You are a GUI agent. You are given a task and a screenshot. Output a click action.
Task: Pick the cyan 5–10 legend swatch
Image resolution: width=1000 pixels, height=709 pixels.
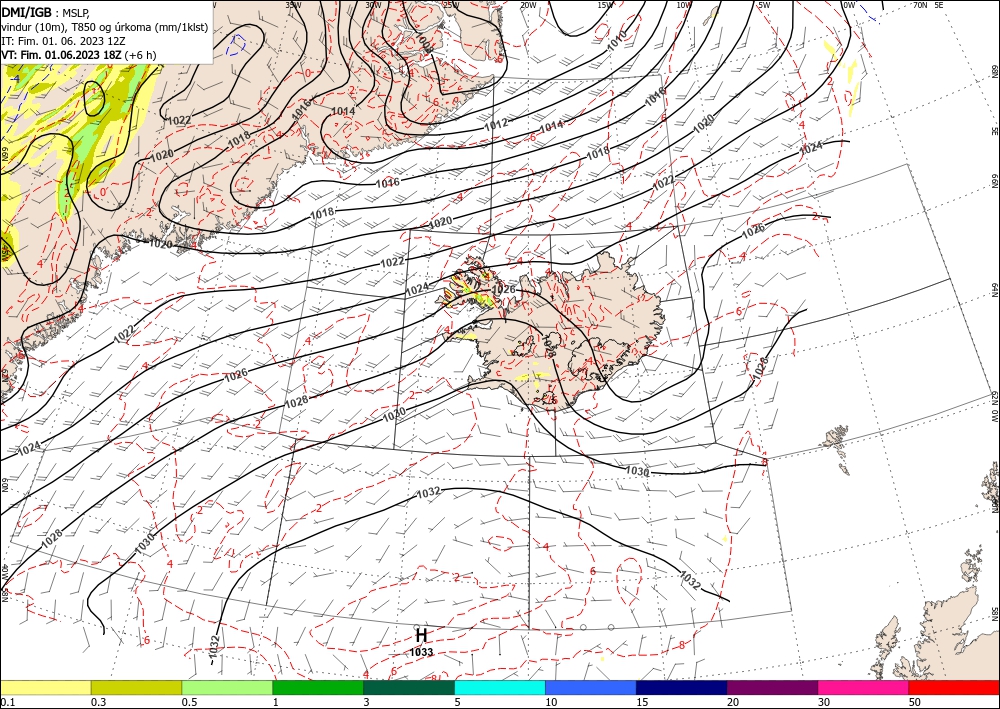tap(500, 687)
